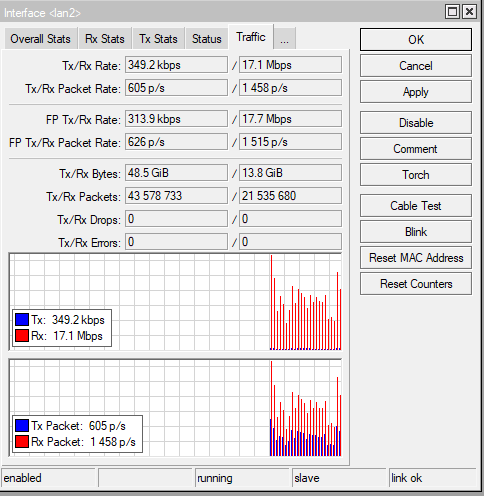Reset Counters for lan2
The width and height of the screenshot is (484, 496).
416,284
